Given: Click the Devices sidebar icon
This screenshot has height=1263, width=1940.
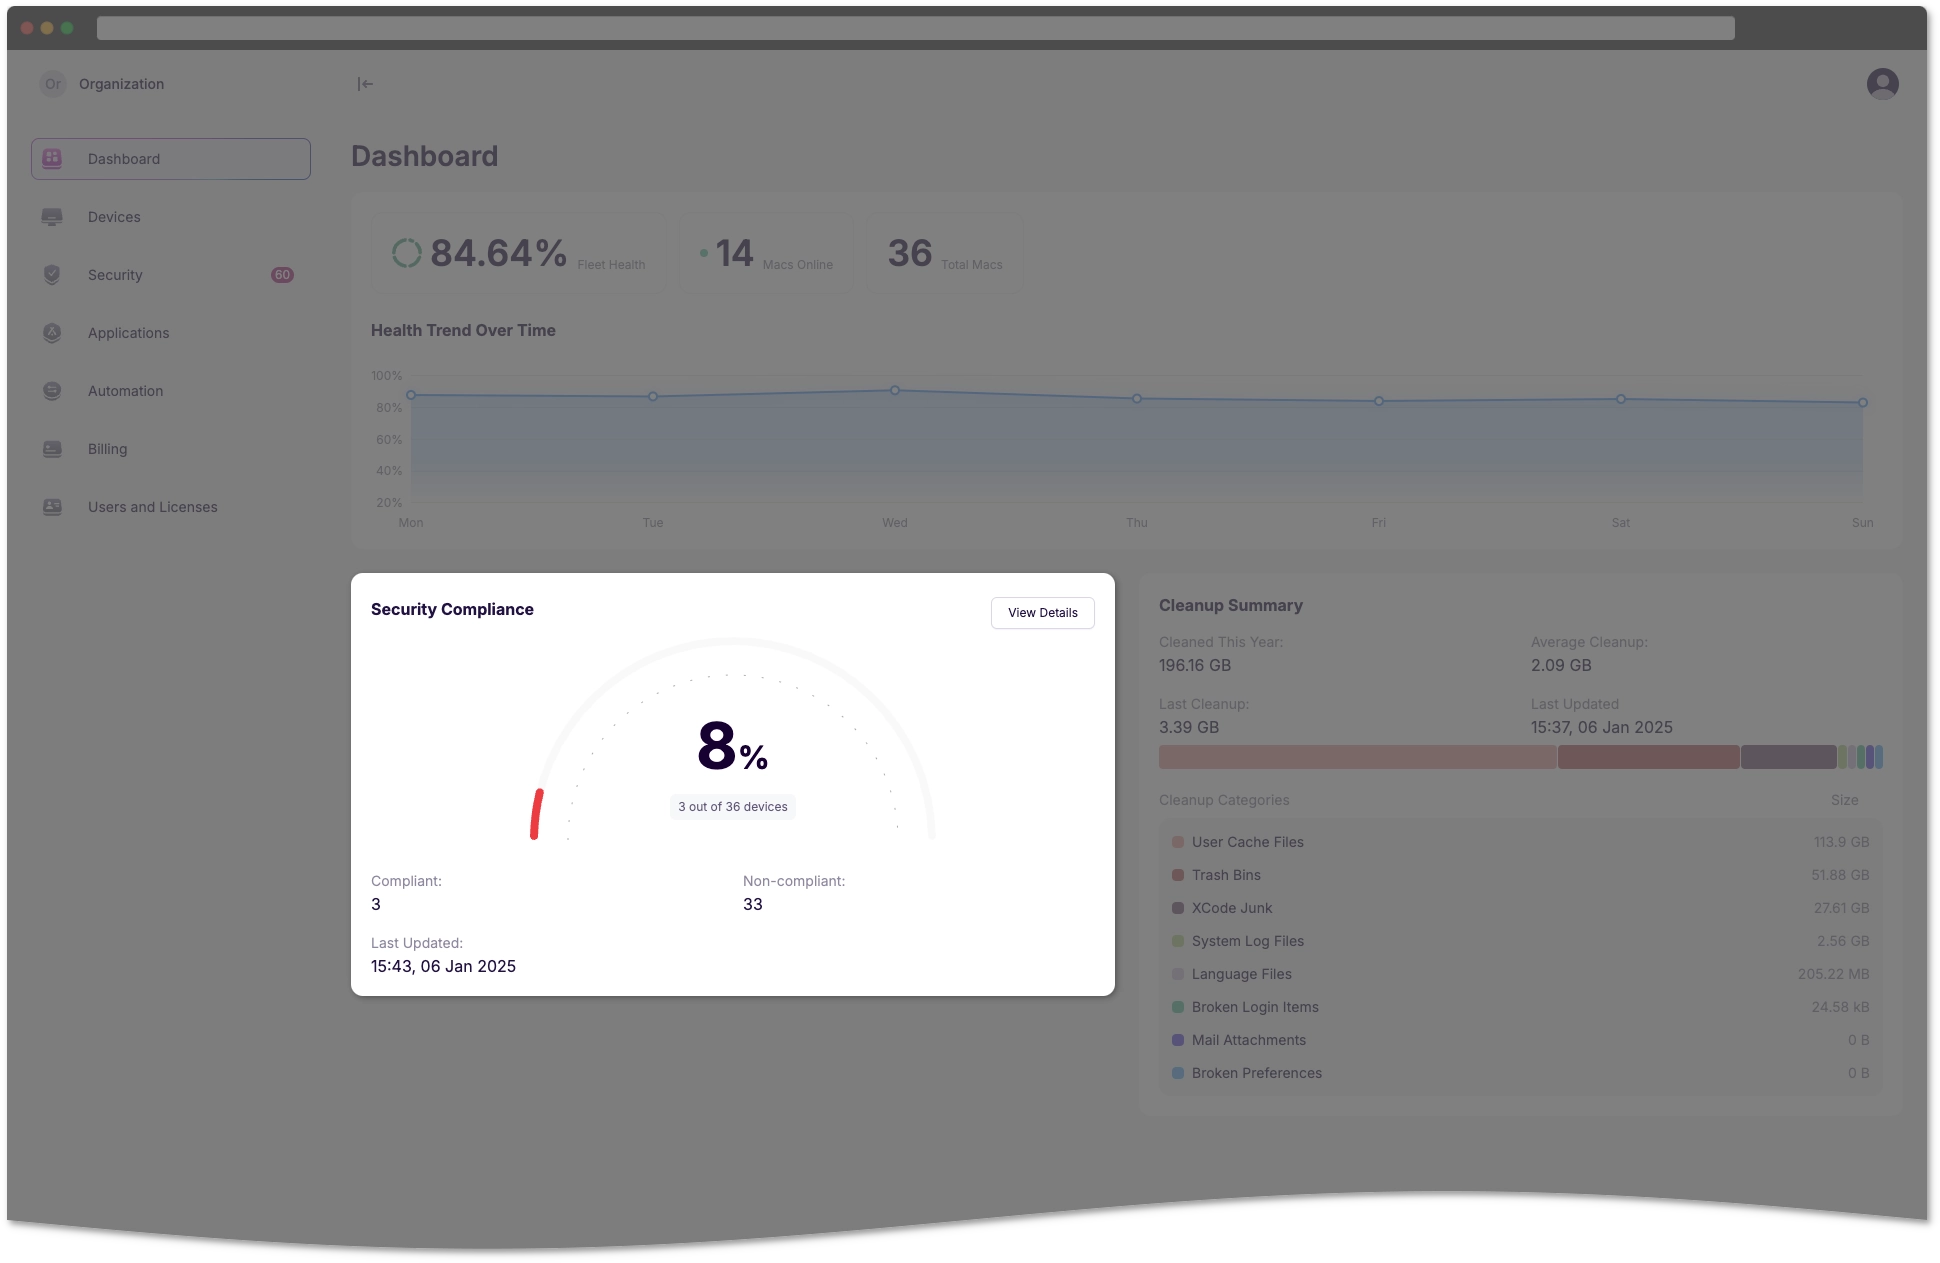Looking at the screenshot, I should (x=52, y=216).
